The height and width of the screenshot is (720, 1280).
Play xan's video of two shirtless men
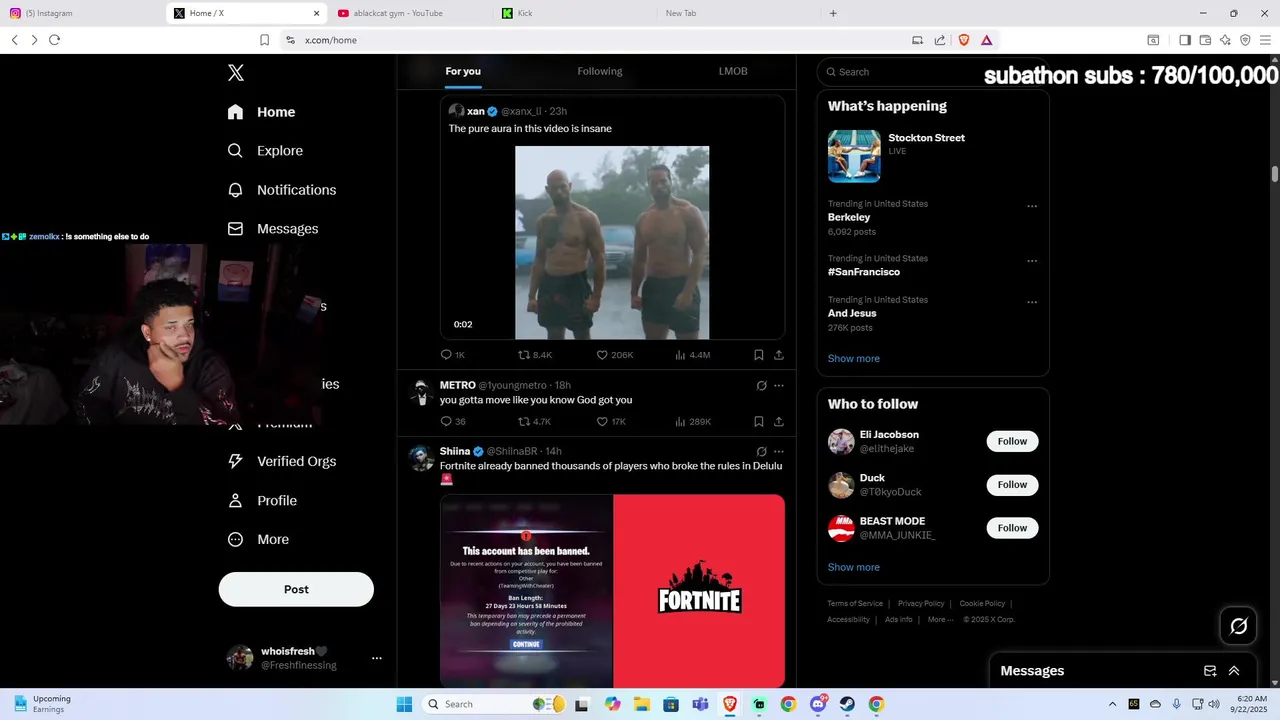[612, 243]
